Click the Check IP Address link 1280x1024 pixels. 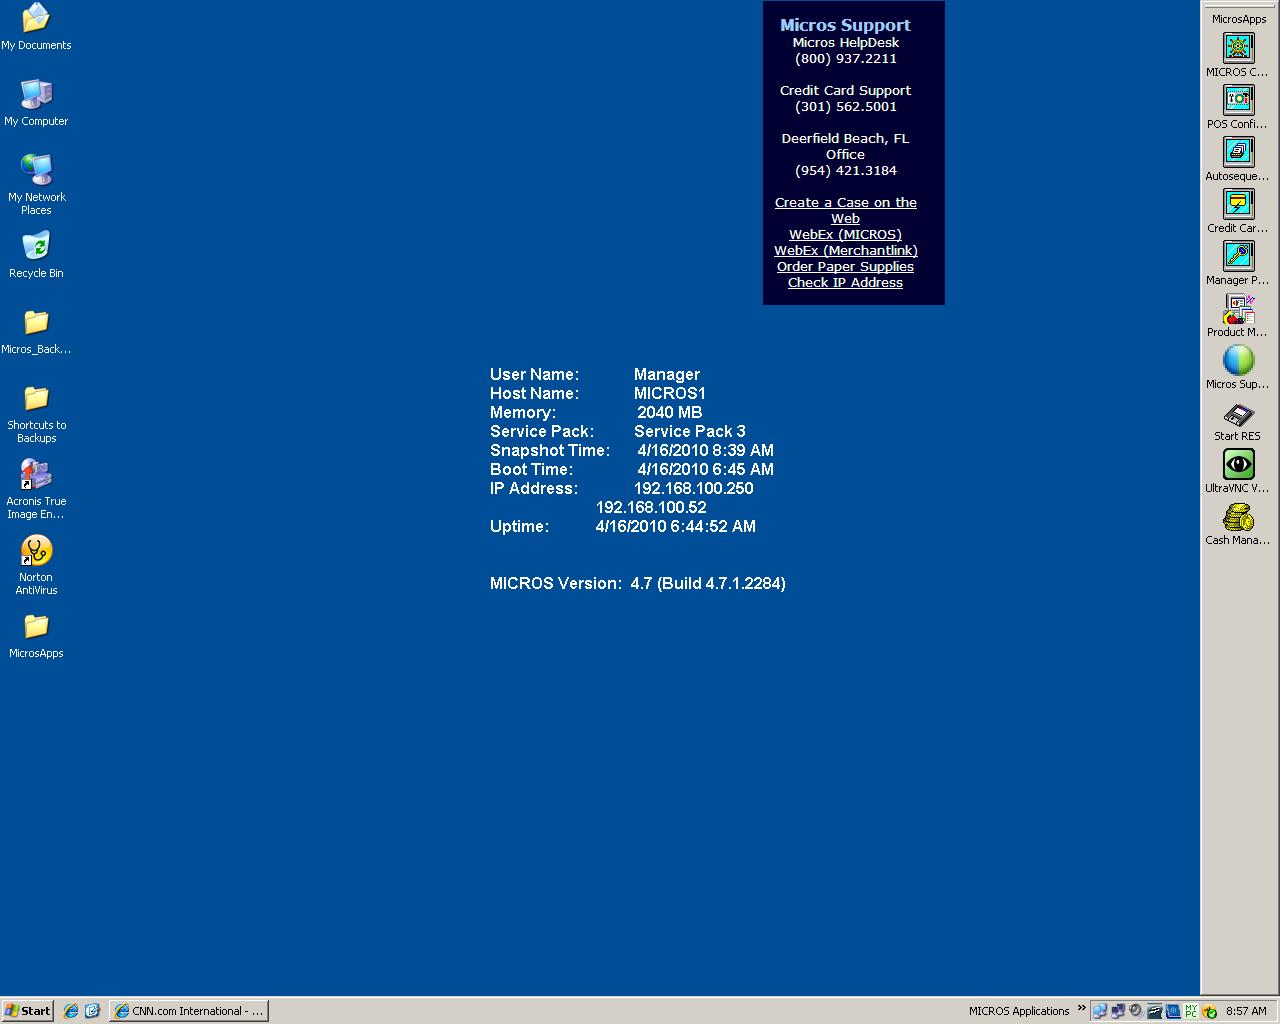845,282
